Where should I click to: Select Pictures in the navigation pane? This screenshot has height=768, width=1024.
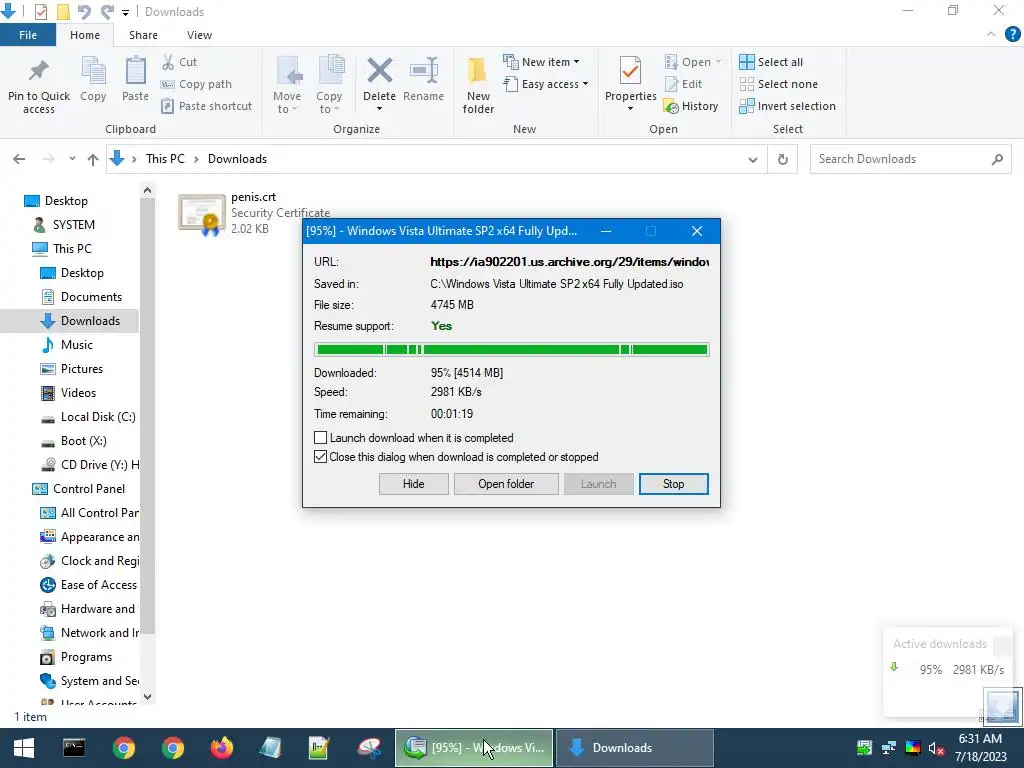click(x=72, y=369)
